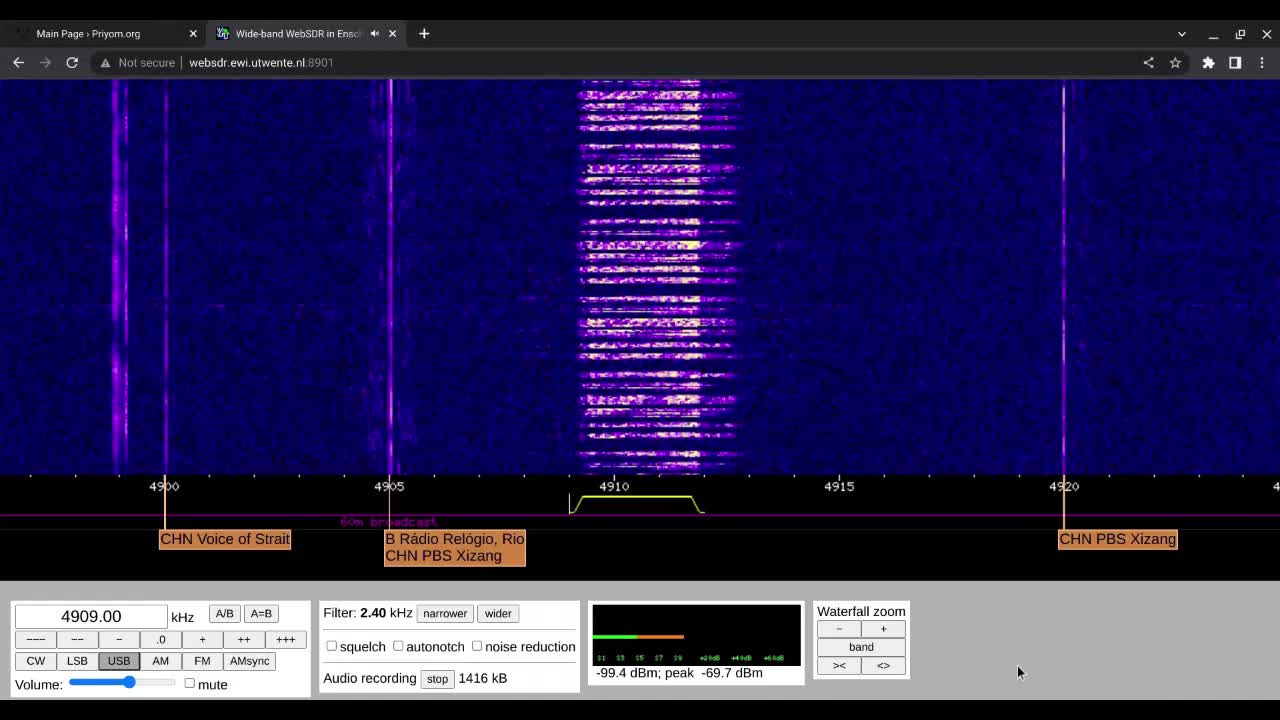The height and width of the screenshot is (720, 1280).
Task: Click the browser forward arrow
Action: 45,62
